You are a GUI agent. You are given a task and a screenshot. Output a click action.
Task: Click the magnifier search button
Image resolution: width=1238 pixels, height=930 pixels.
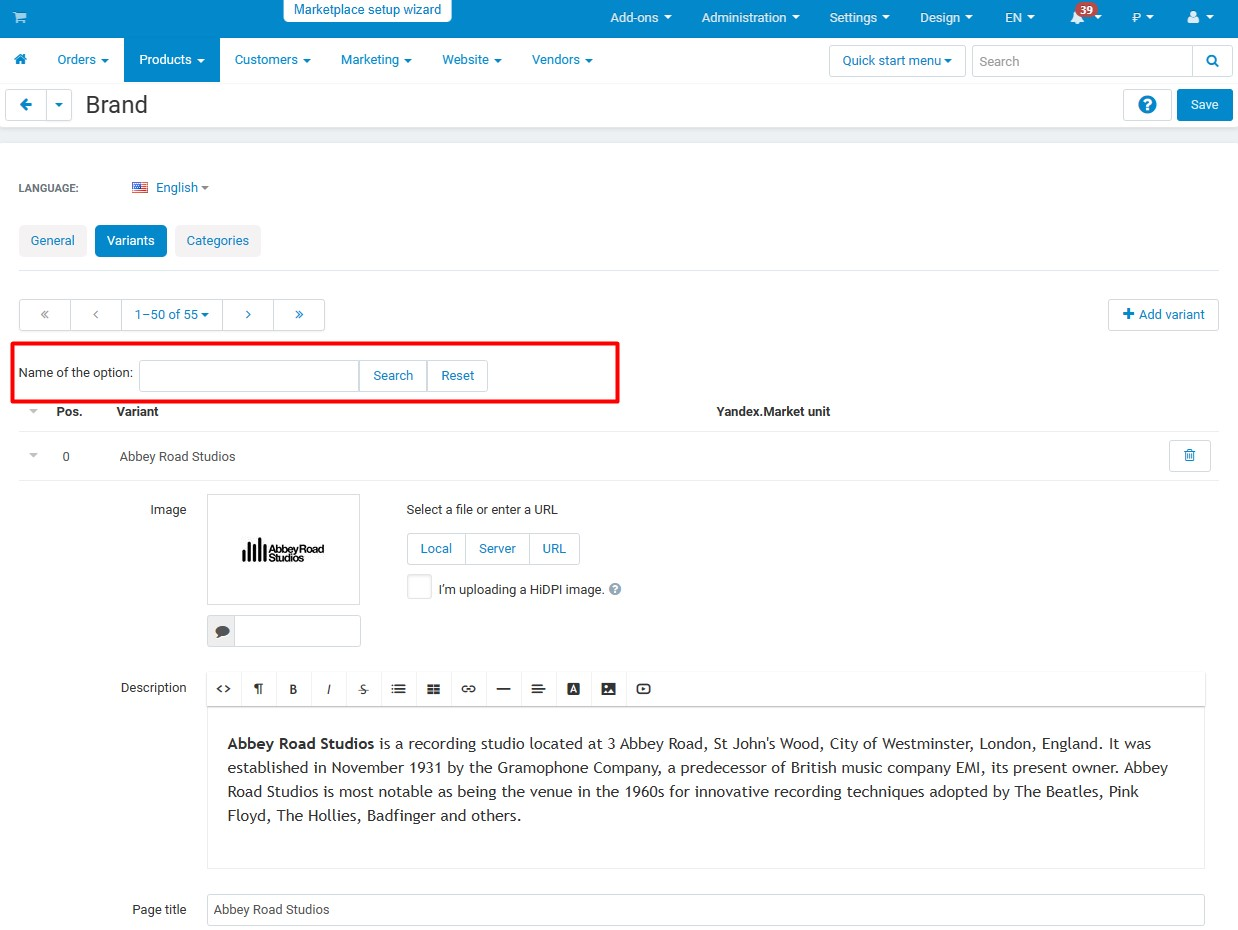(x=1212, y=61)
